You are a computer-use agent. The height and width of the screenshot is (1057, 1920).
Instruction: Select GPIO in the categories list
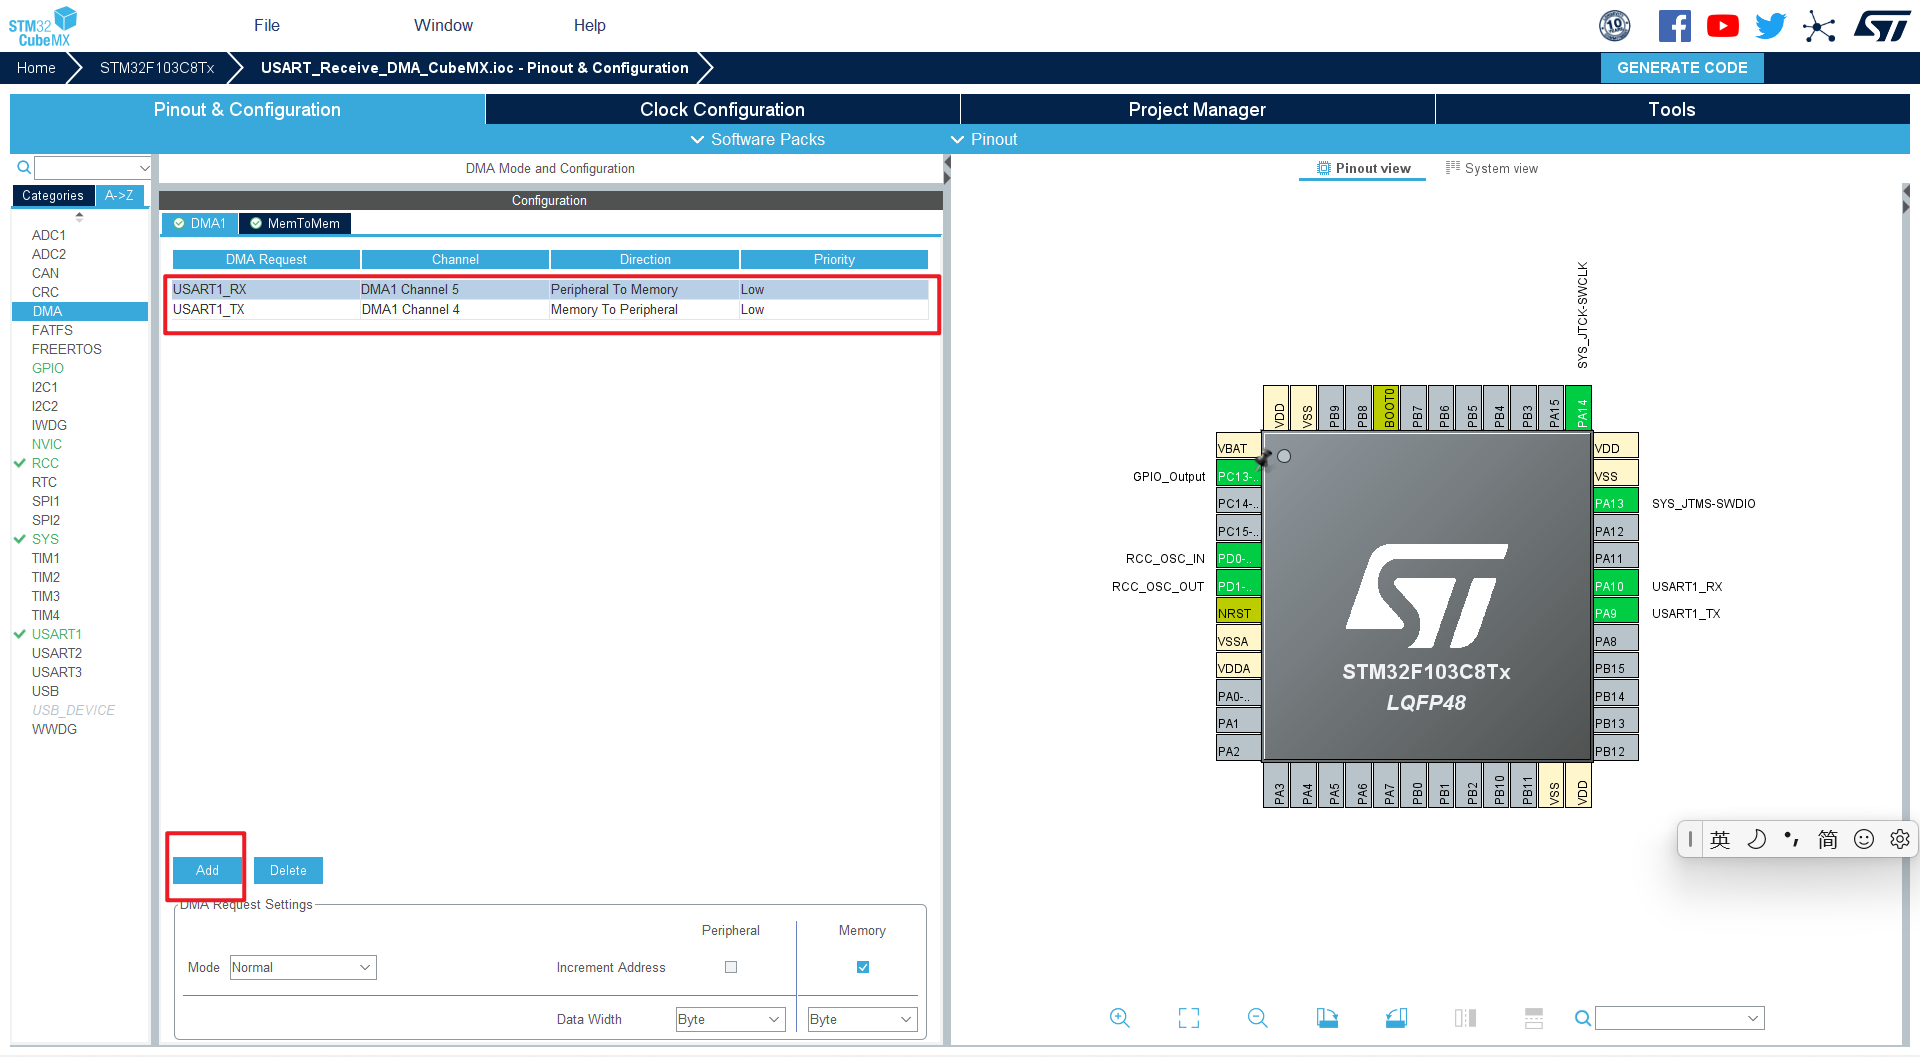pyautogui.click(x=47, y=368)
